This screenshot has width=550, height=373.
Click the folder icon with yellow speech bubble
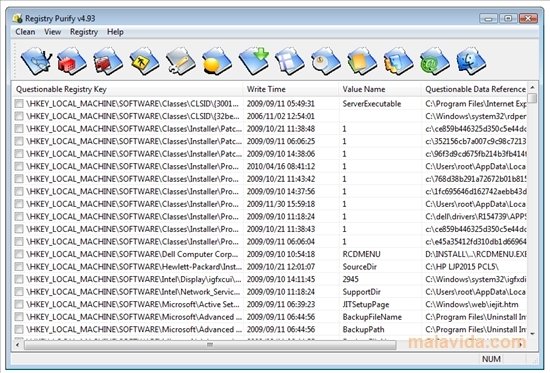(217, 61)
